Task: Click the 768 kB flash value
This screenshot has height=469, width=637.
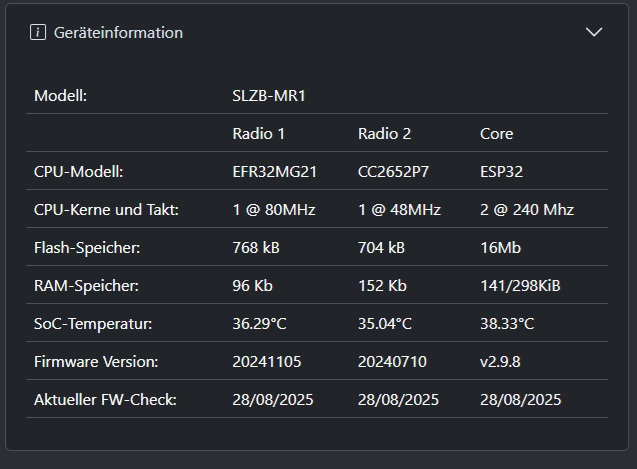Action: pos(256,248)
